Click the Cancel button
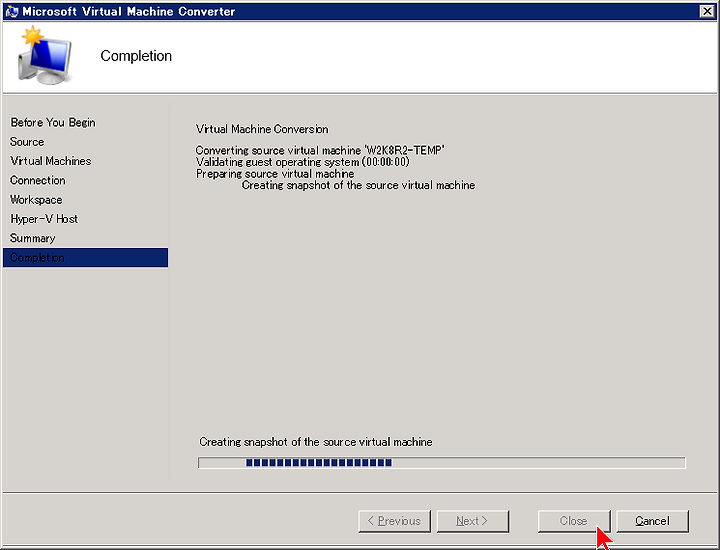The image size is (720, 550). 652,521
